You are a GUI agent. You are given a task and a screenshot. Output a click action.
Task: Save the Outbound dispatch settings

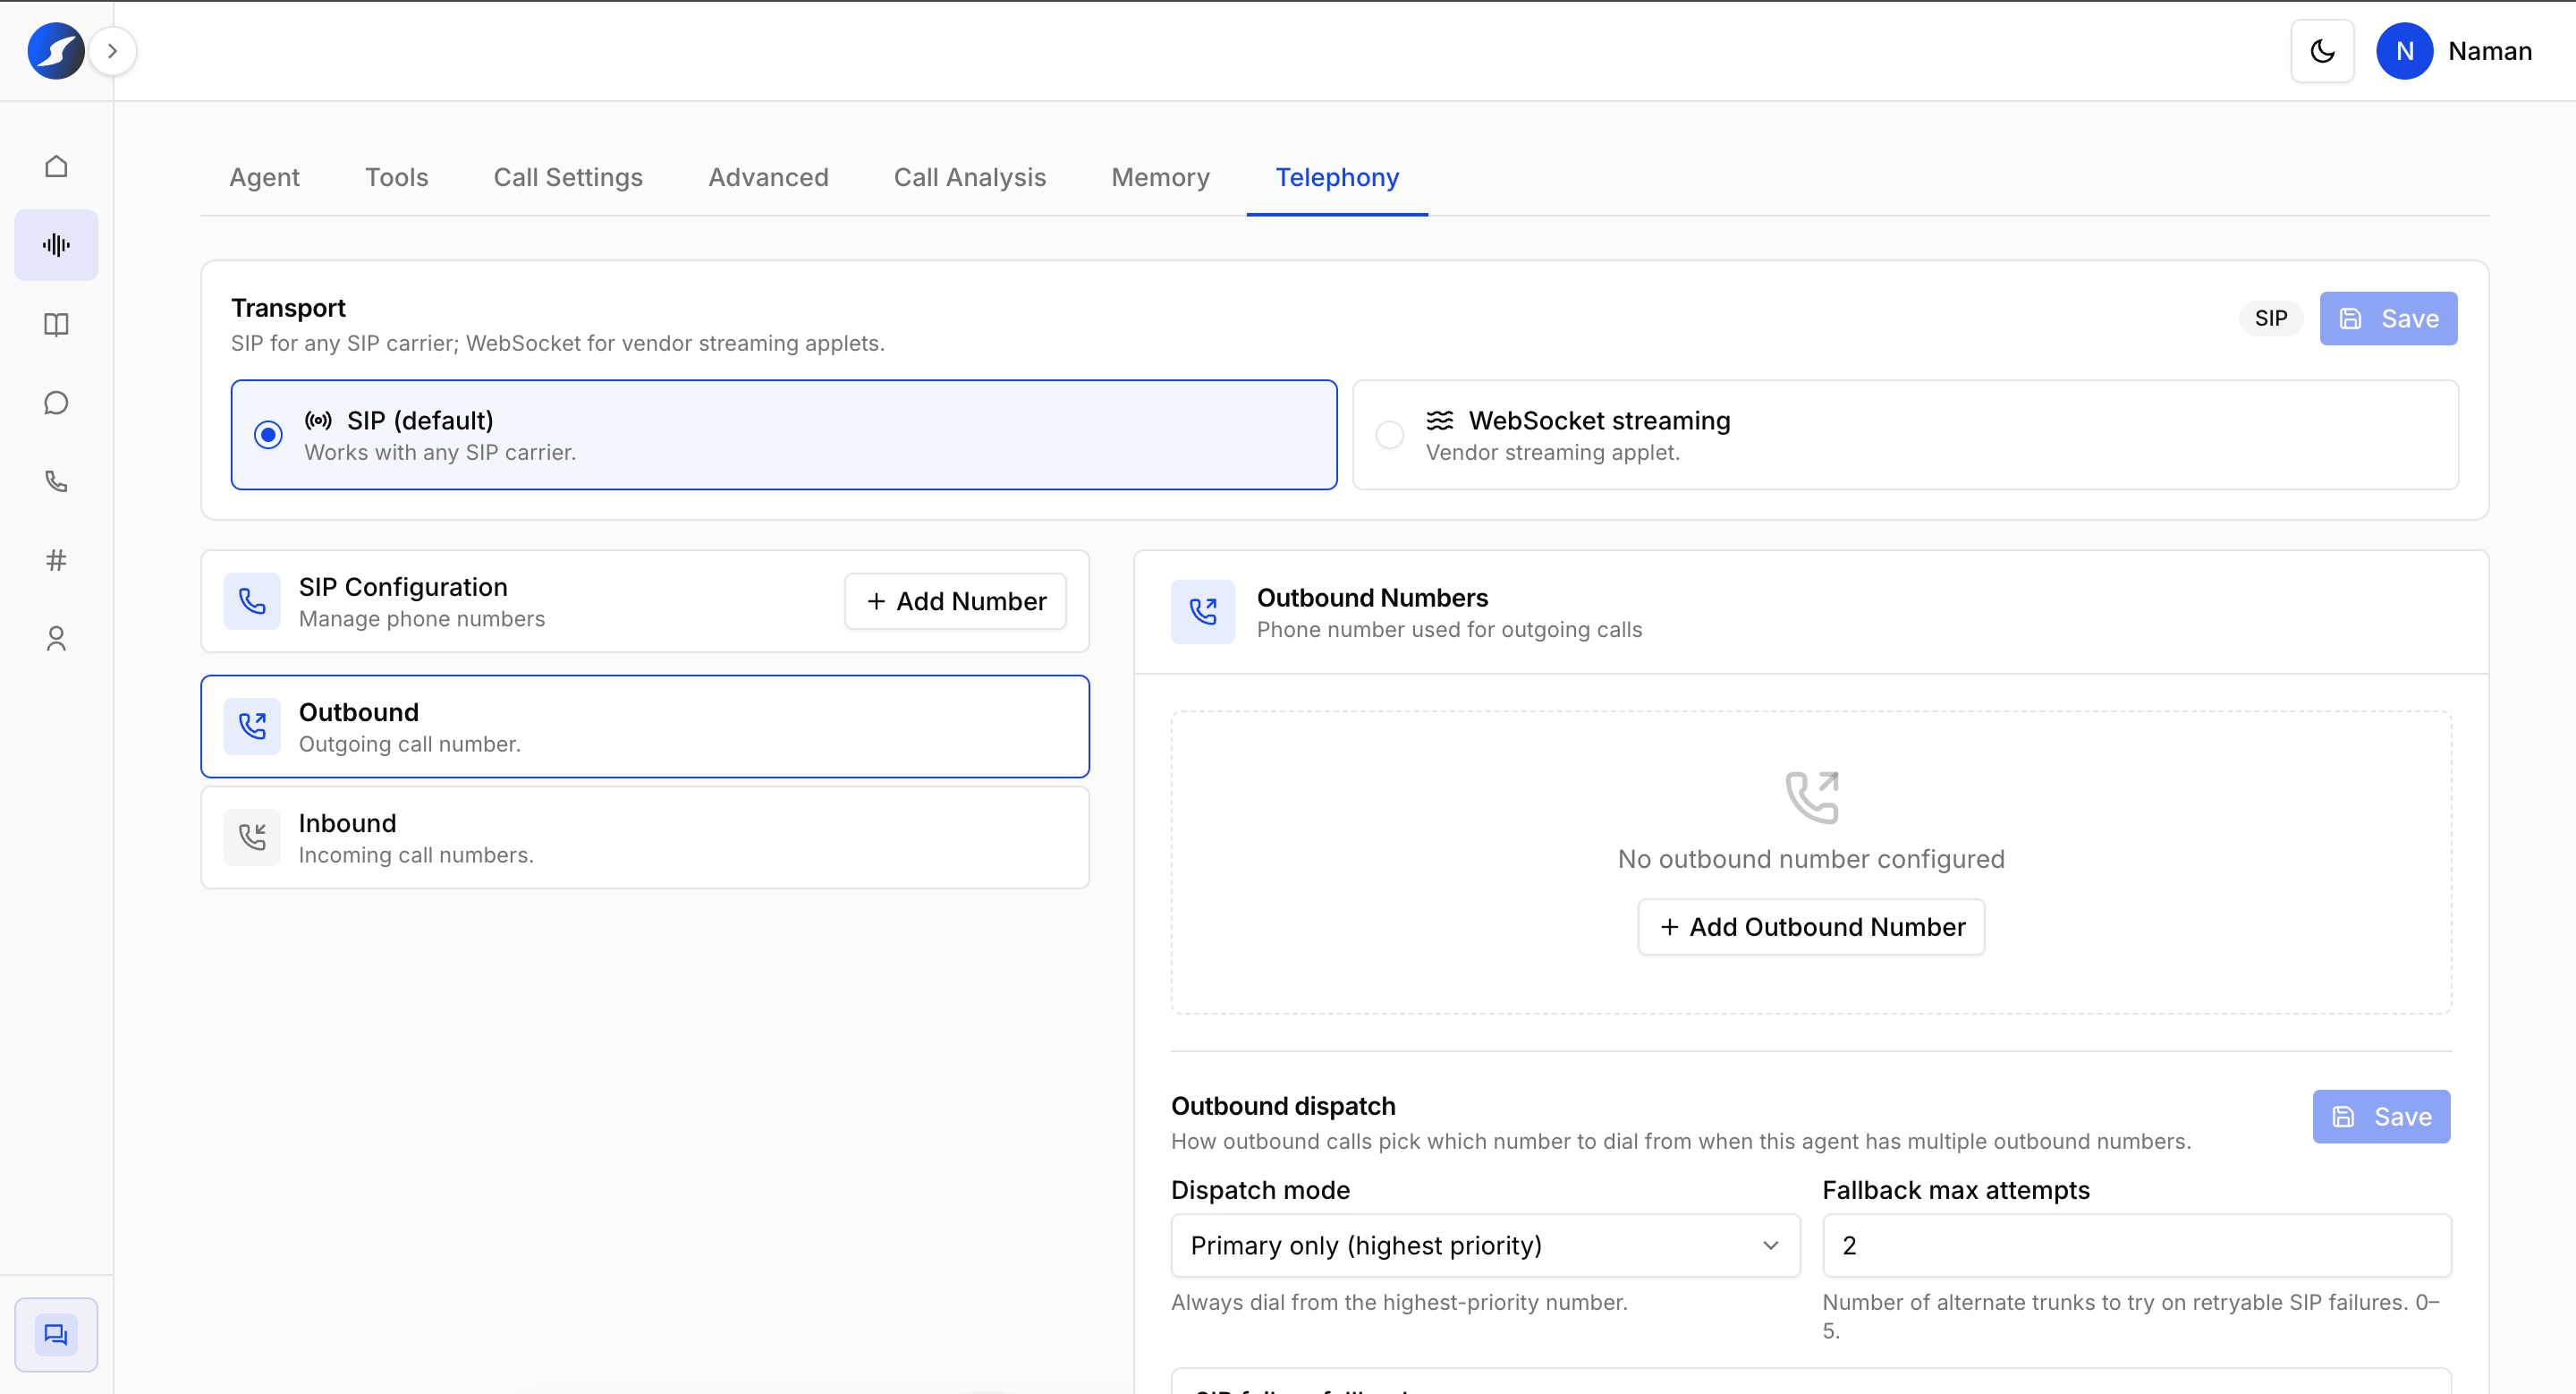pos(2381,1117)
